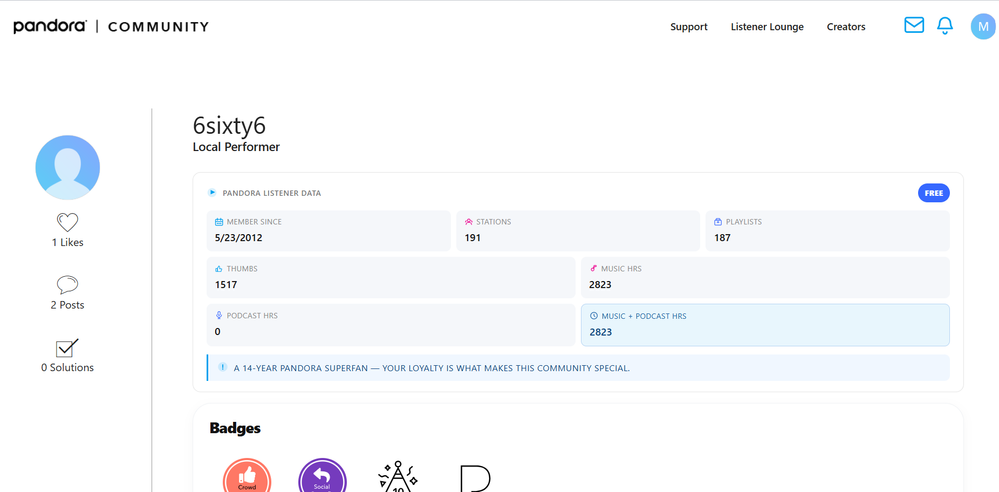Click the 0 Solutions link

68,367
